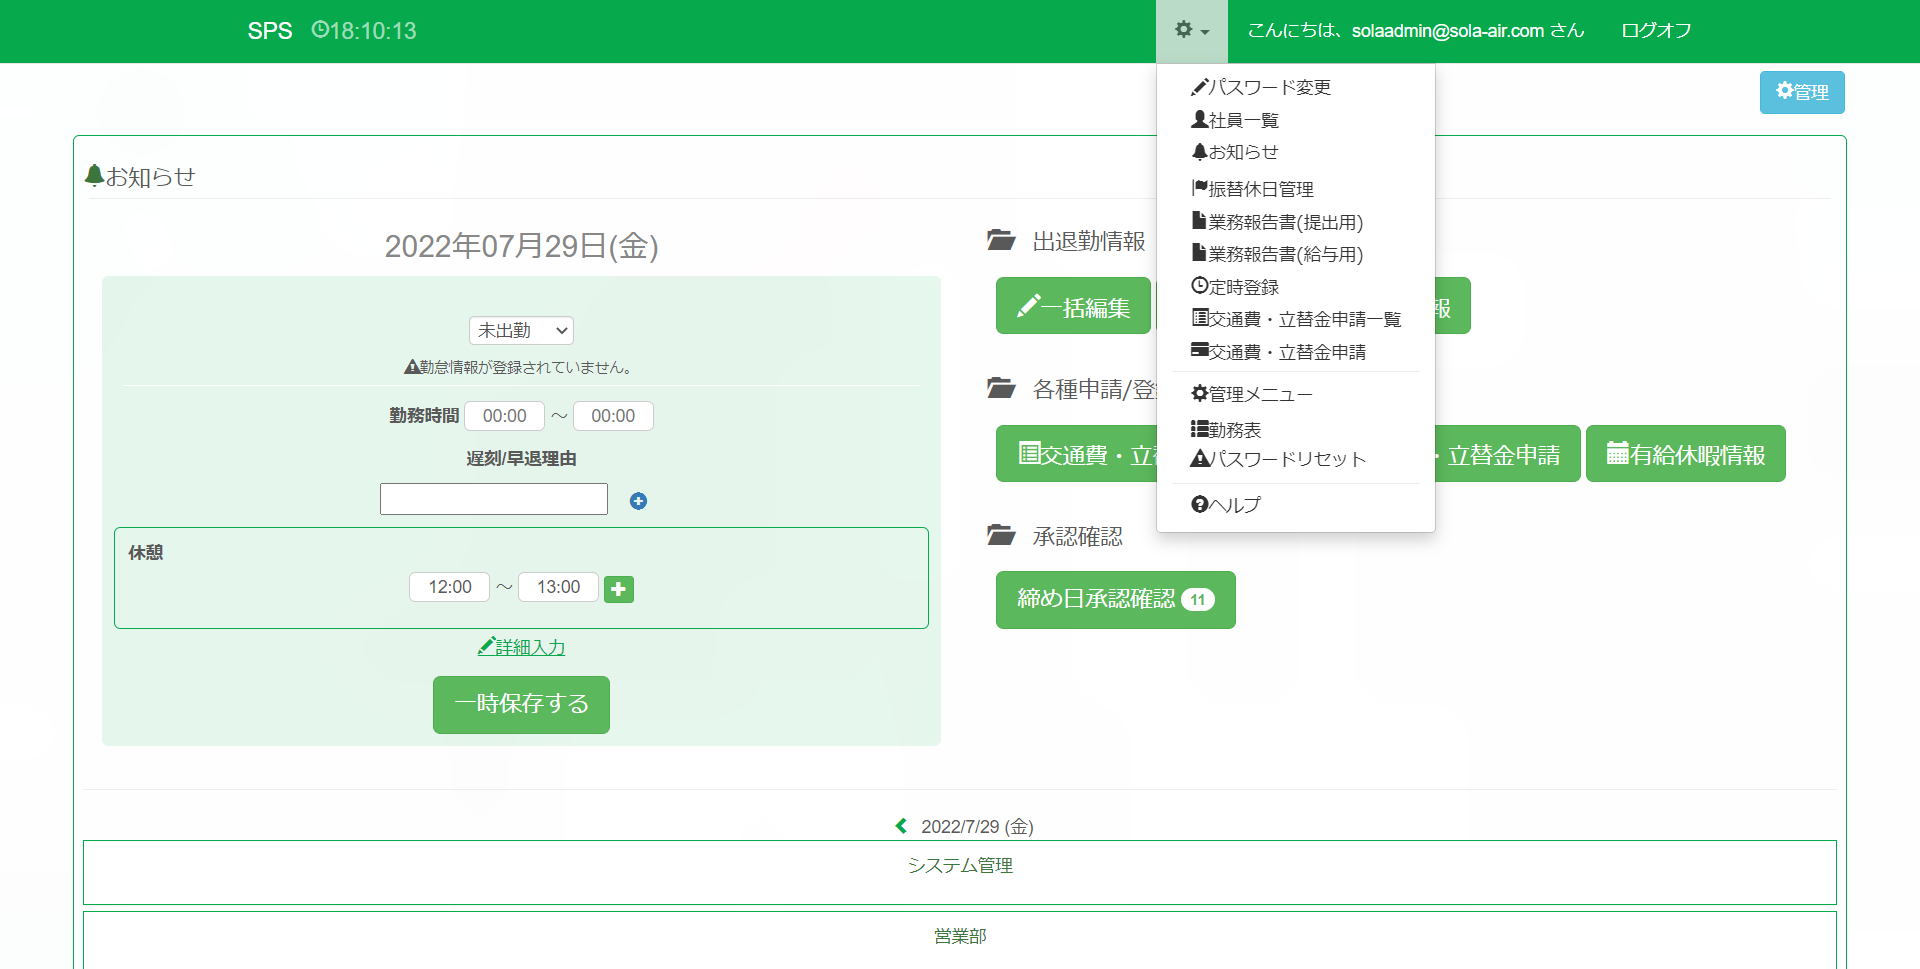Image resolution: width=1920 pixels, height=969 pixels.
Task: Click the blue plus icon beside late reason field
Action: point(638,501)
